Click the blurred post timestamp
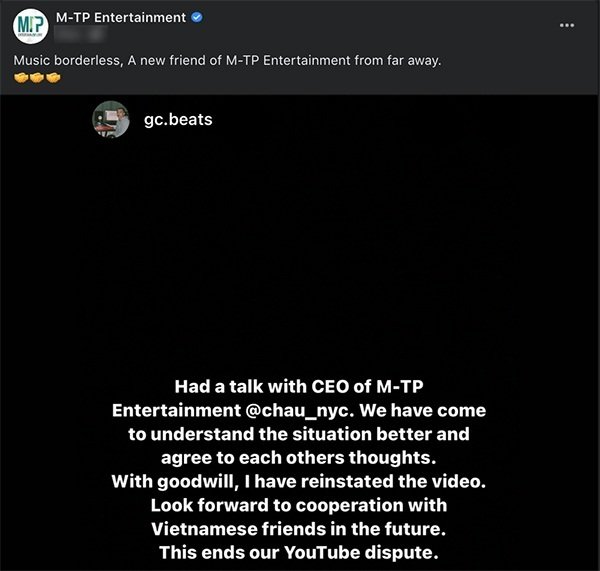Screen dimensions: 600x571 [x=80, y=34]
